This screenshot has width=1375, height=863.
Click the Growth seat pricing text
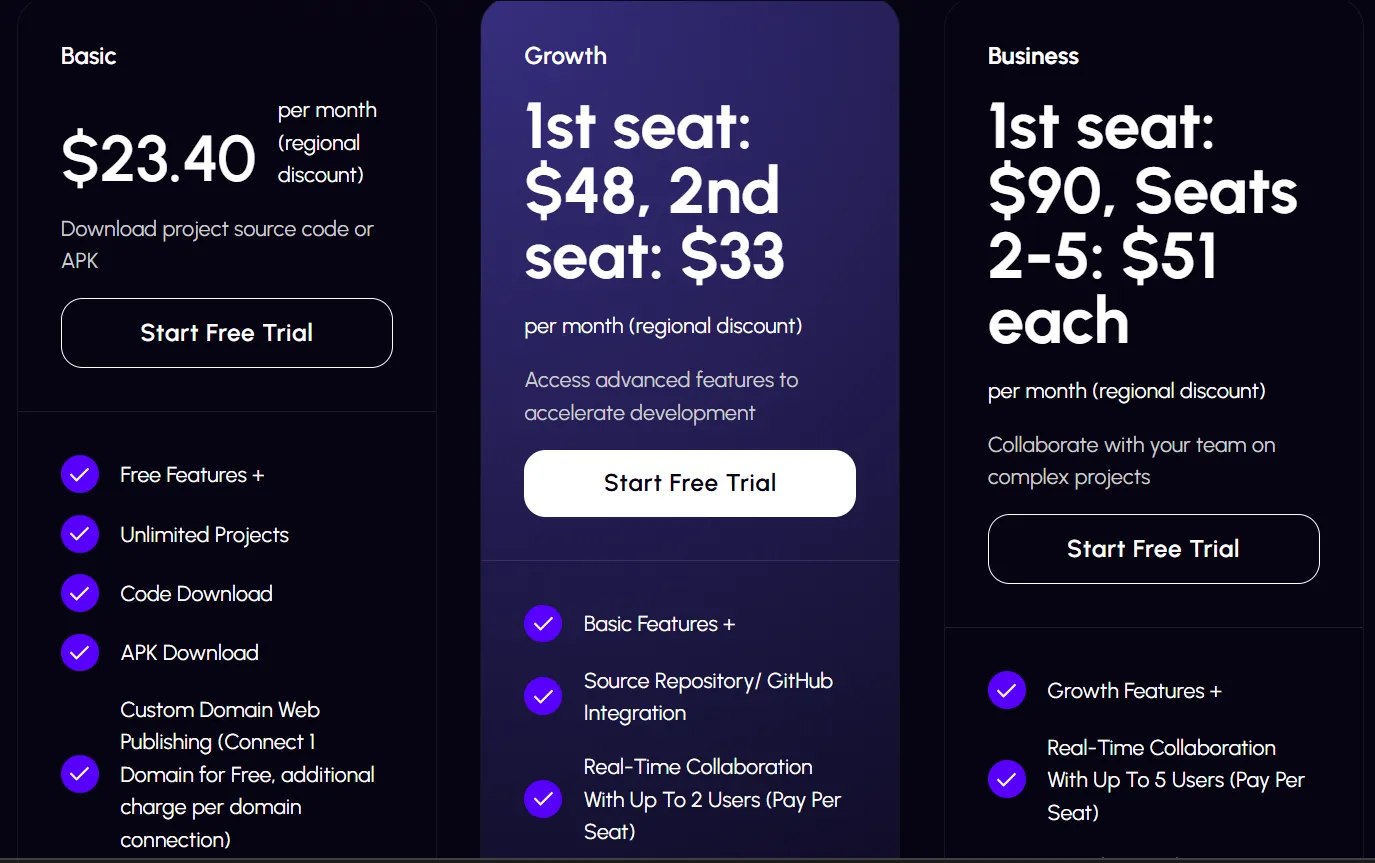(x=654, y=192)
